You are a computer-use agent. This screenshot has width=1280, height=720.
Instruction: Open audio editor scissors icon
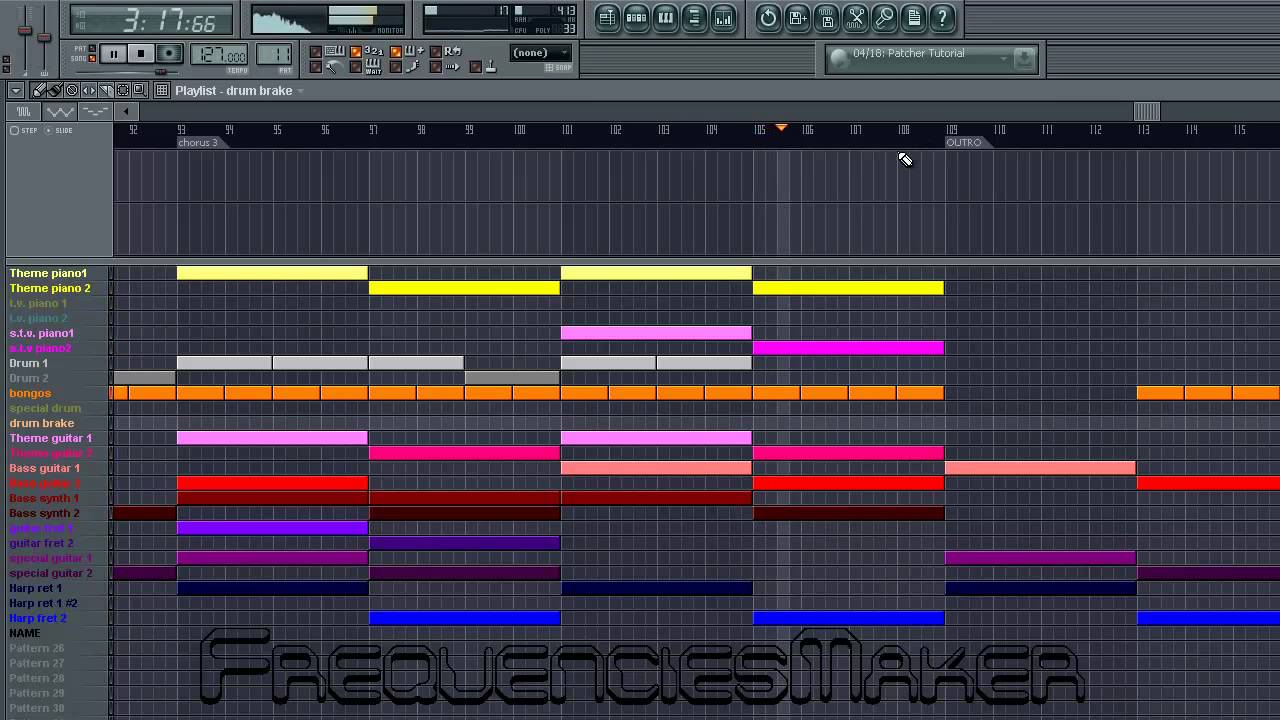(855, 17)
